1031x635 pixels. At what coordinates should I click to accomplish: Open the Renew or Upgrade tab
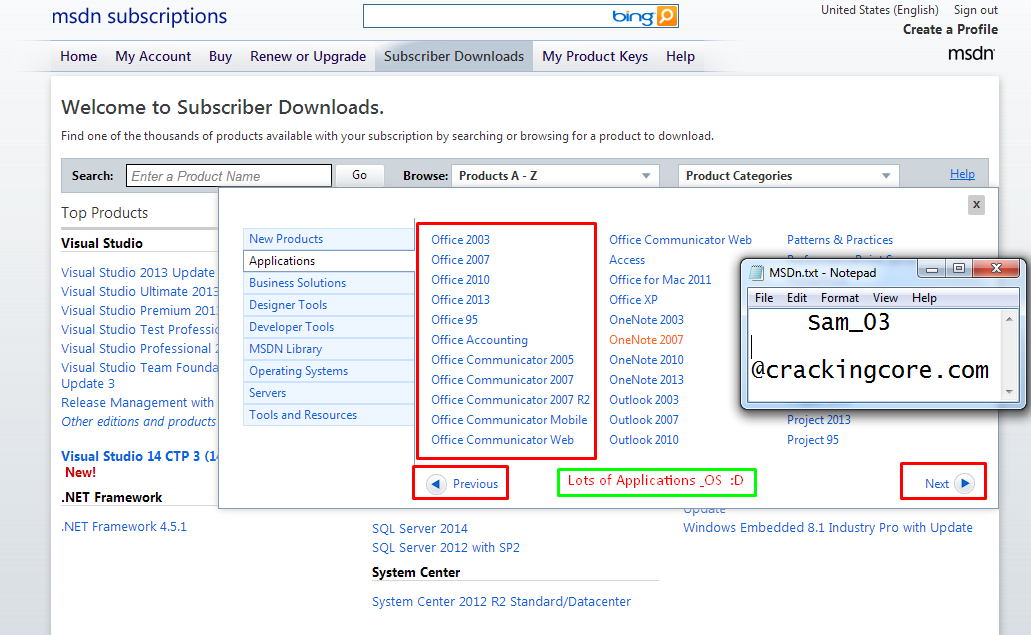click(308, 57)
